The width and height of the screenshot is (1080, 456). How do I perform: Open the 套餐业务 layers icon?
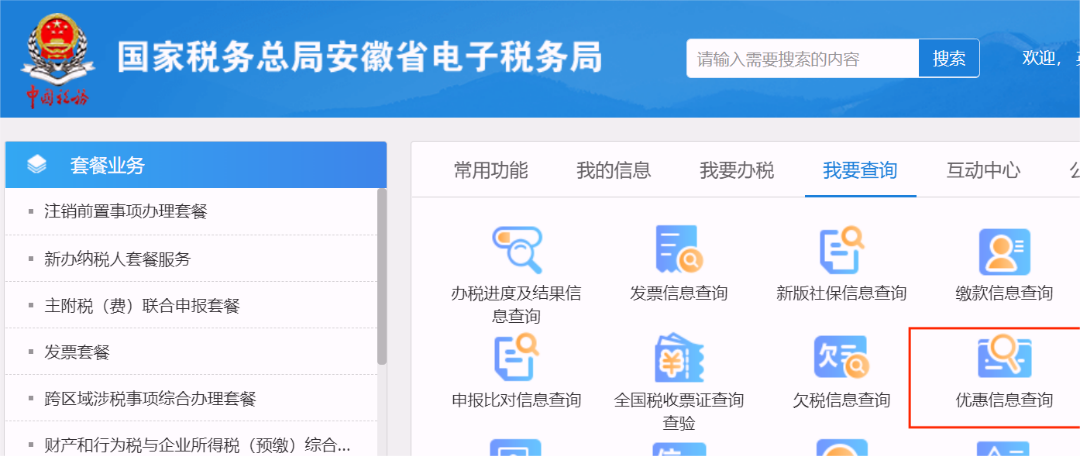coord(37,165)
